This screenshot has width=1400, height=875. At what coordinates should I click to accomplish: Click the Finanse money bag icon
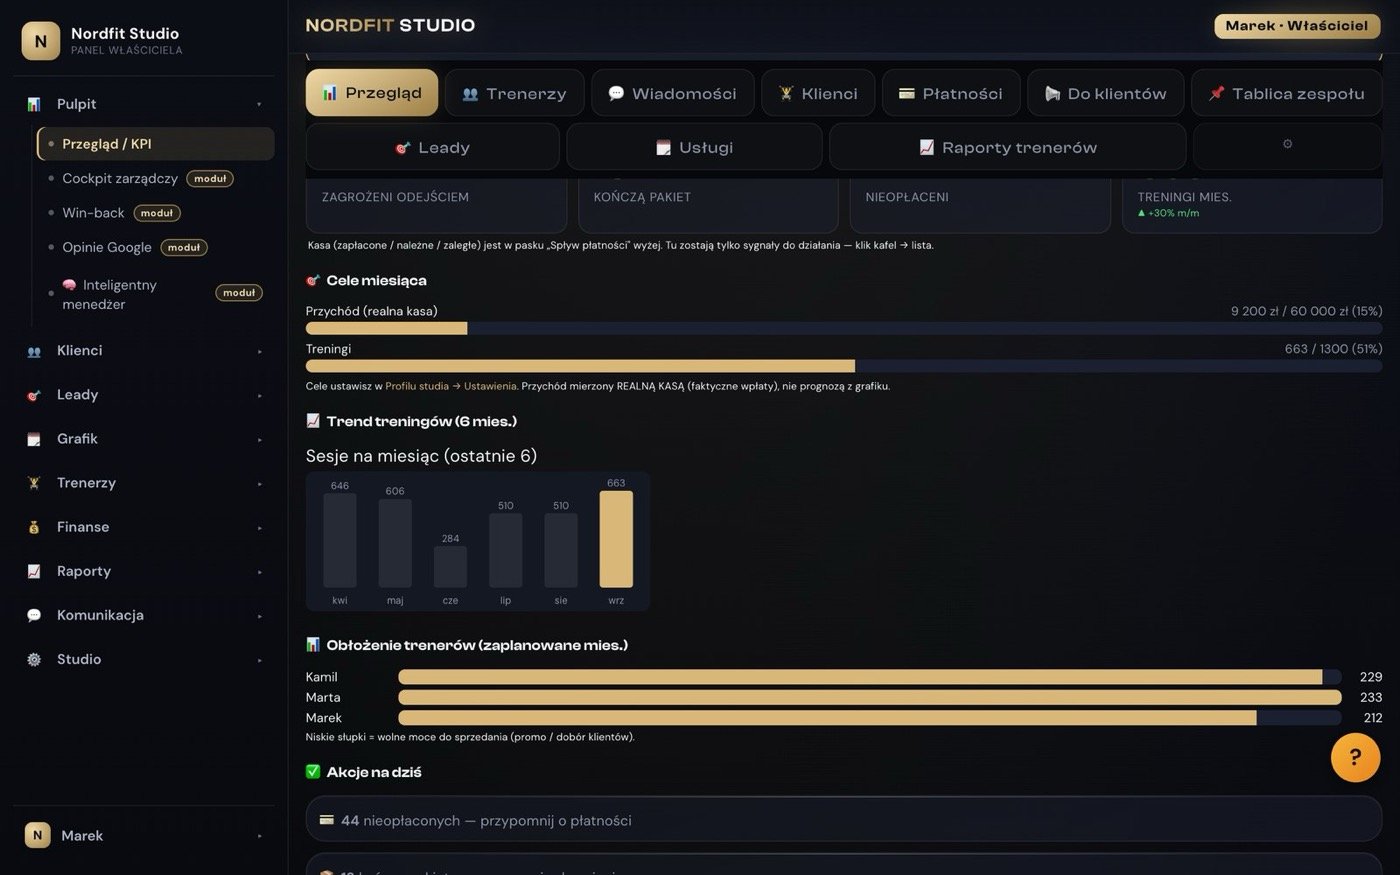tap(34, 527)
